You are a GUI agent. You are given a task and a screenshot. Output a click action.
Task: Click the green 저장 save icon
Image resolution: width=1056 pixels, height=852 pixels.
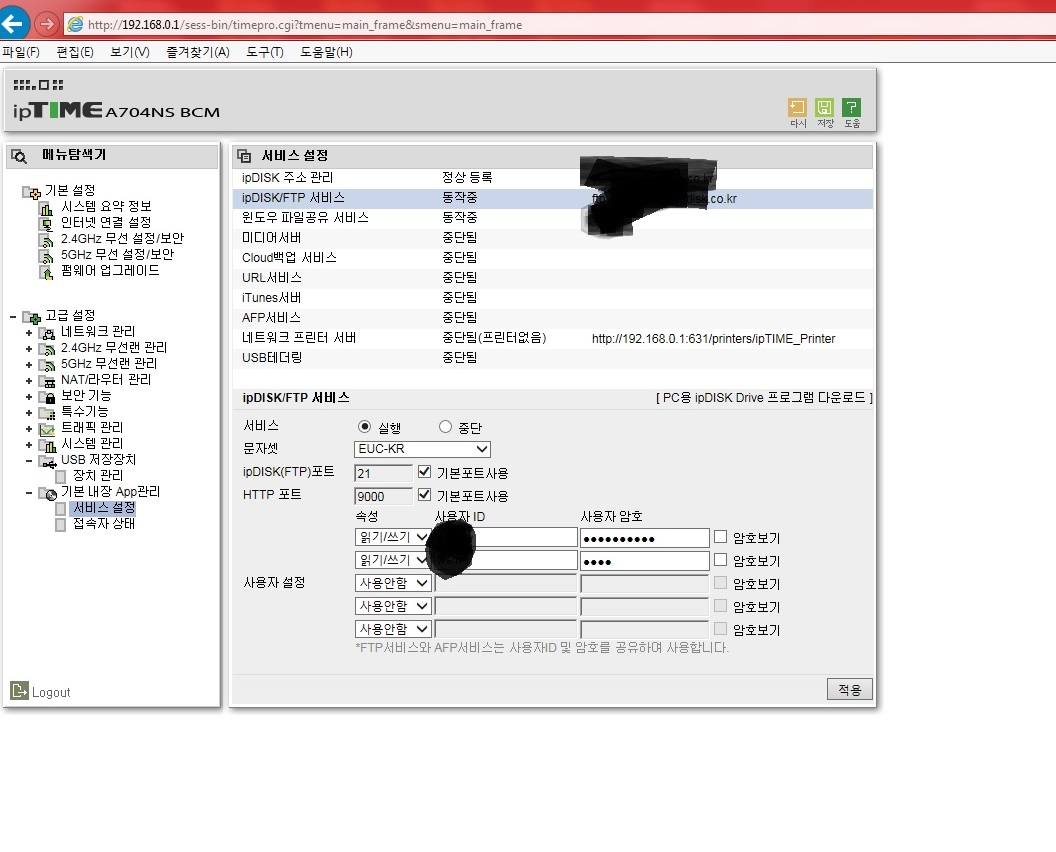pyautogui.click(x=824, y=108)
